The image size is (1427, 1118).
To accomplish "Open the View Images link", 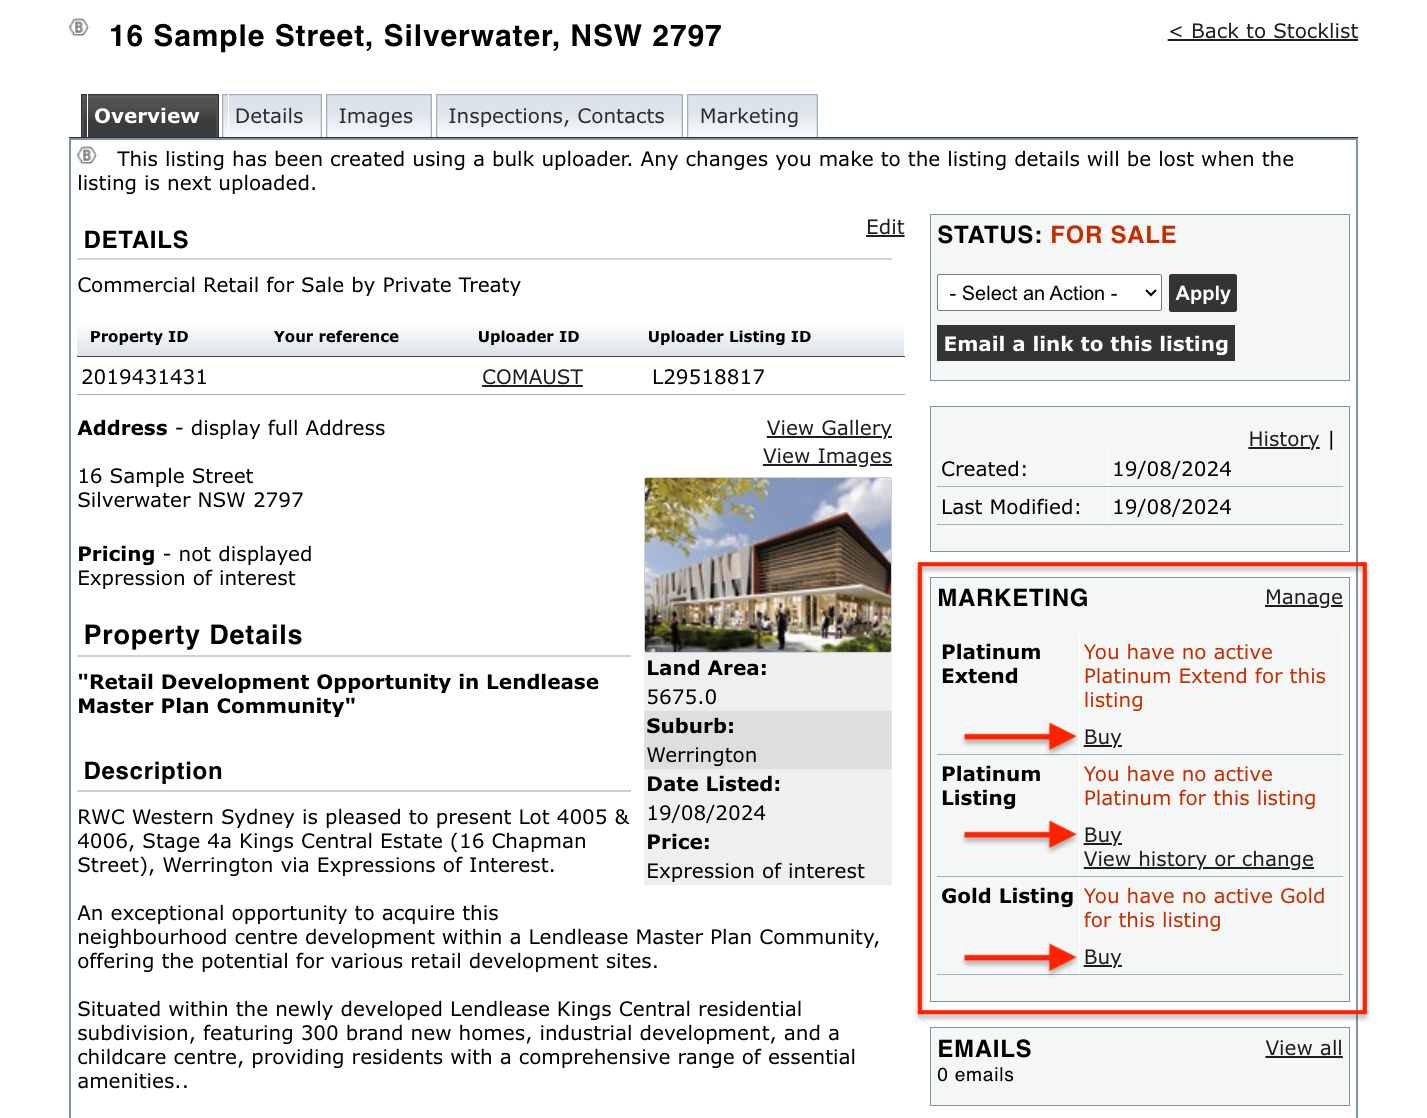I will tap(827, 456).
